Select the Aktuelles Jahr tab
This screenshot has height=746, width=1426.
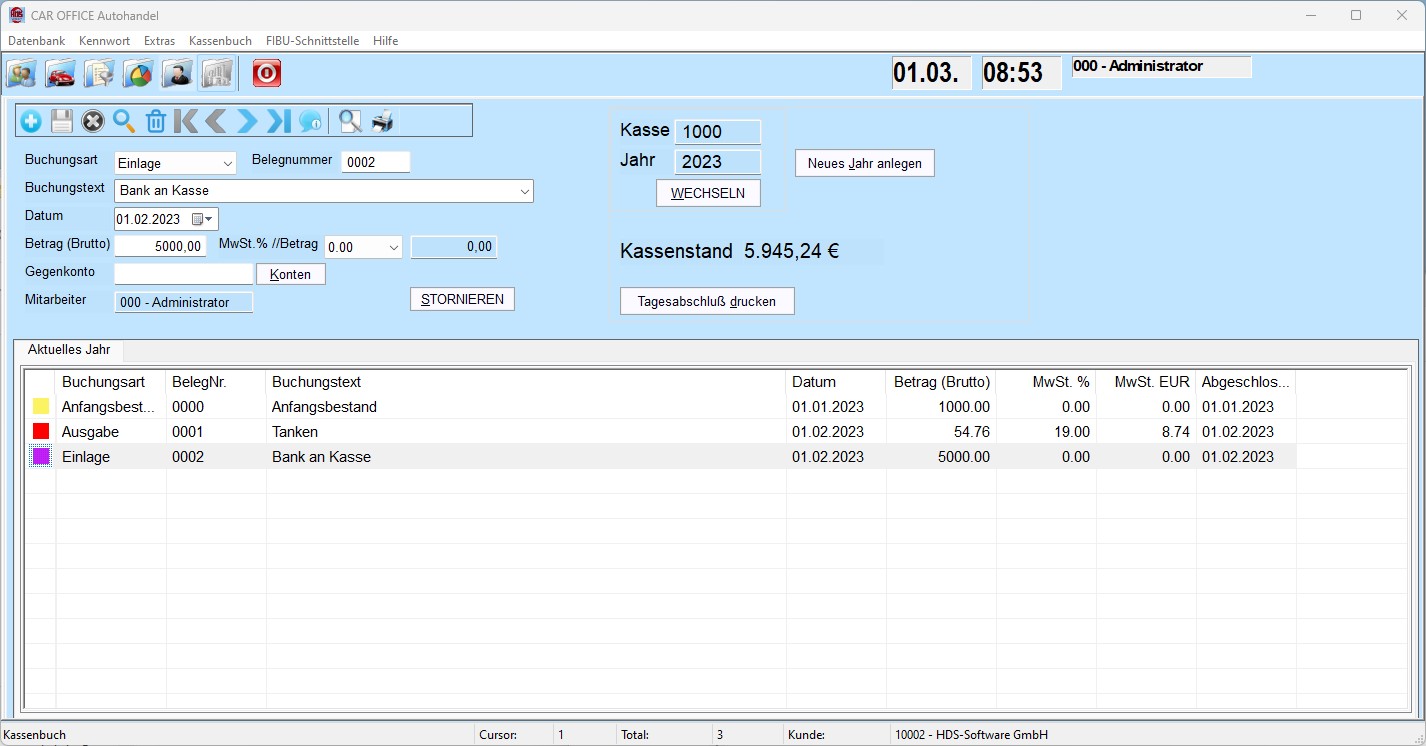[69, 350]
